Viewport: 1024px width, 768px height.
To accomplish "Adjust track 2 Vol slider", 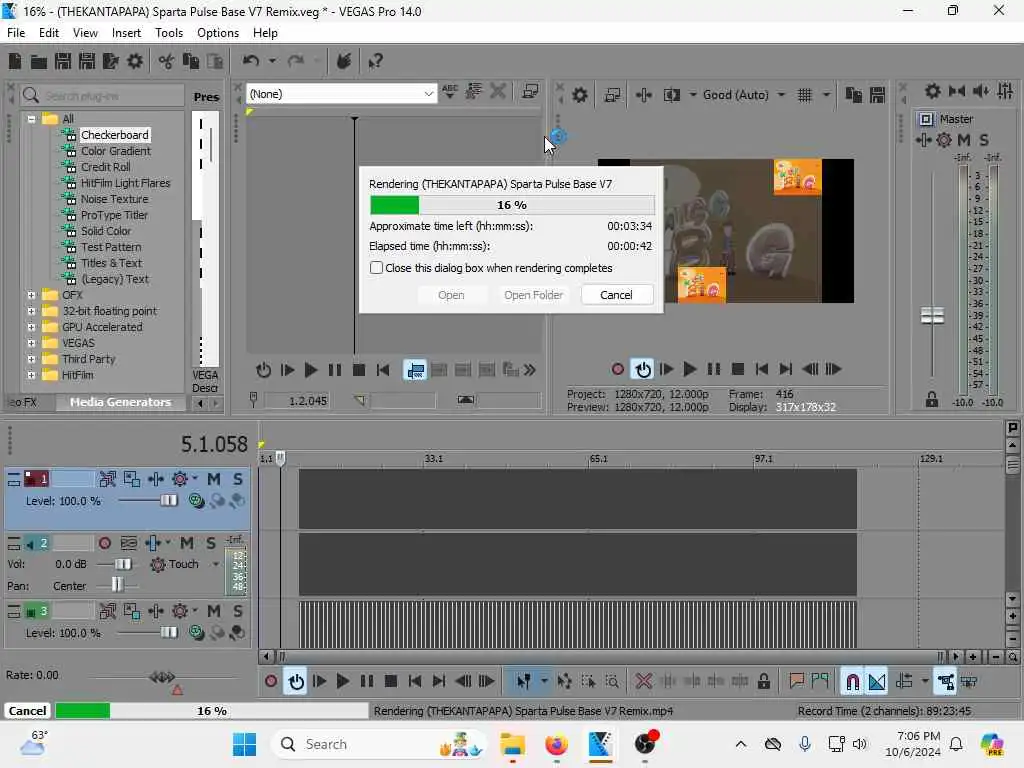I will [x=123, y=564].
